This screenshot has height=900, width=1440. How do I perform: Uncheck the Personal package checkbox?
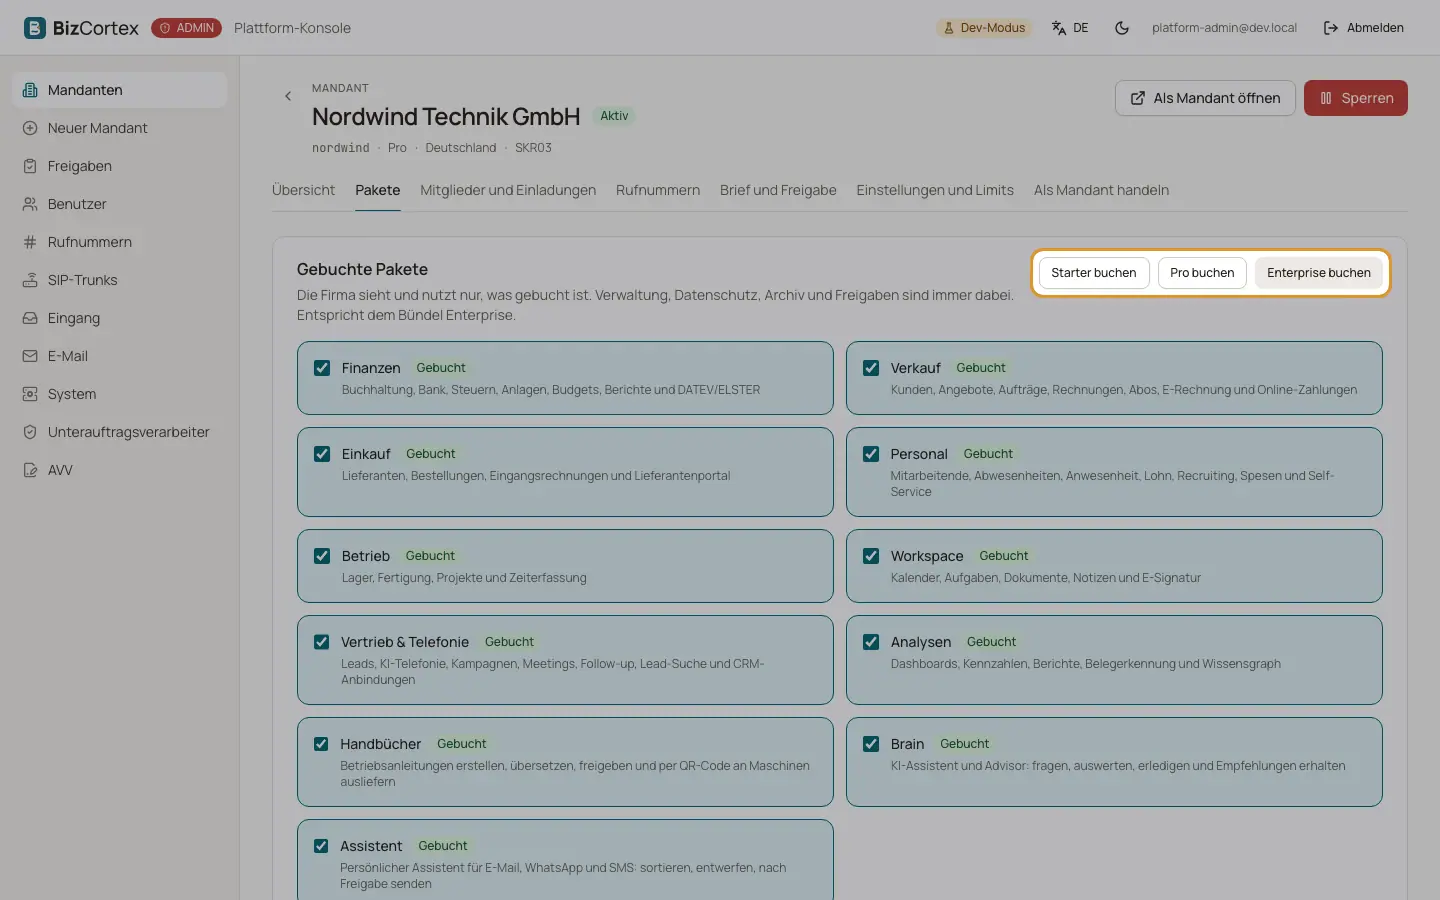pos(871,454)
